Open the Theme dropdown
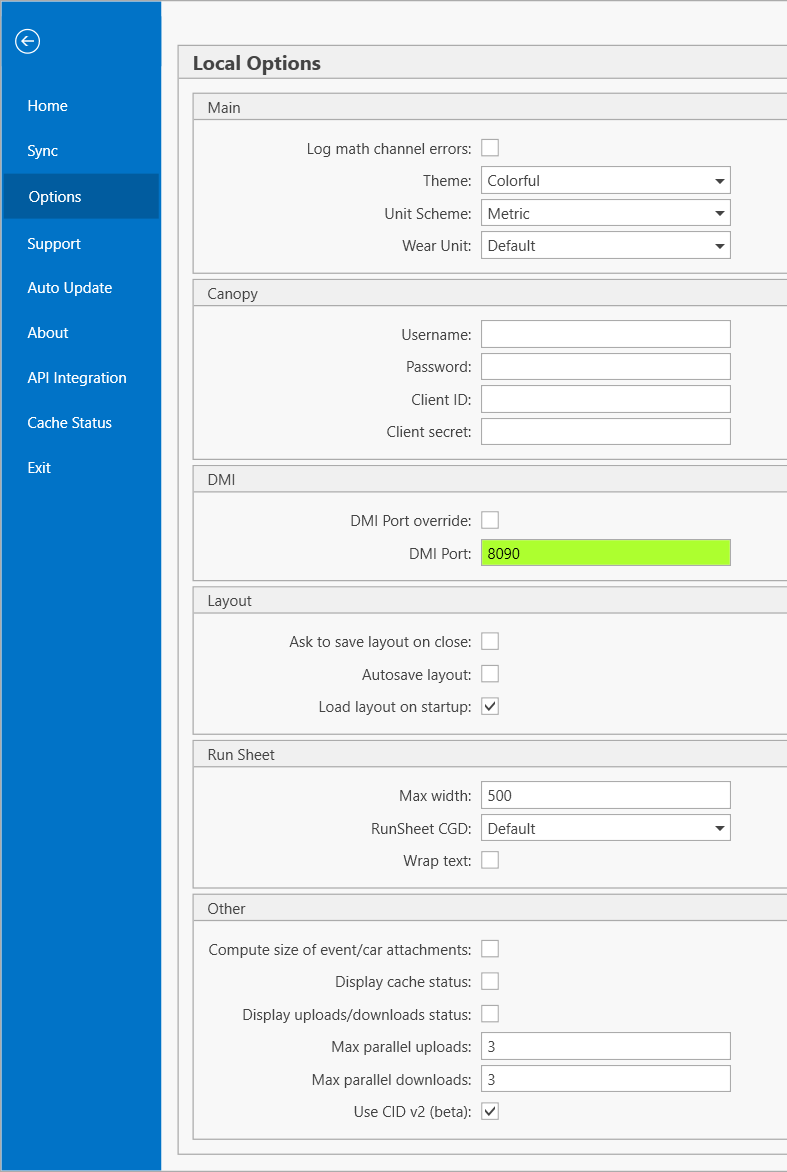 point(605,181)
